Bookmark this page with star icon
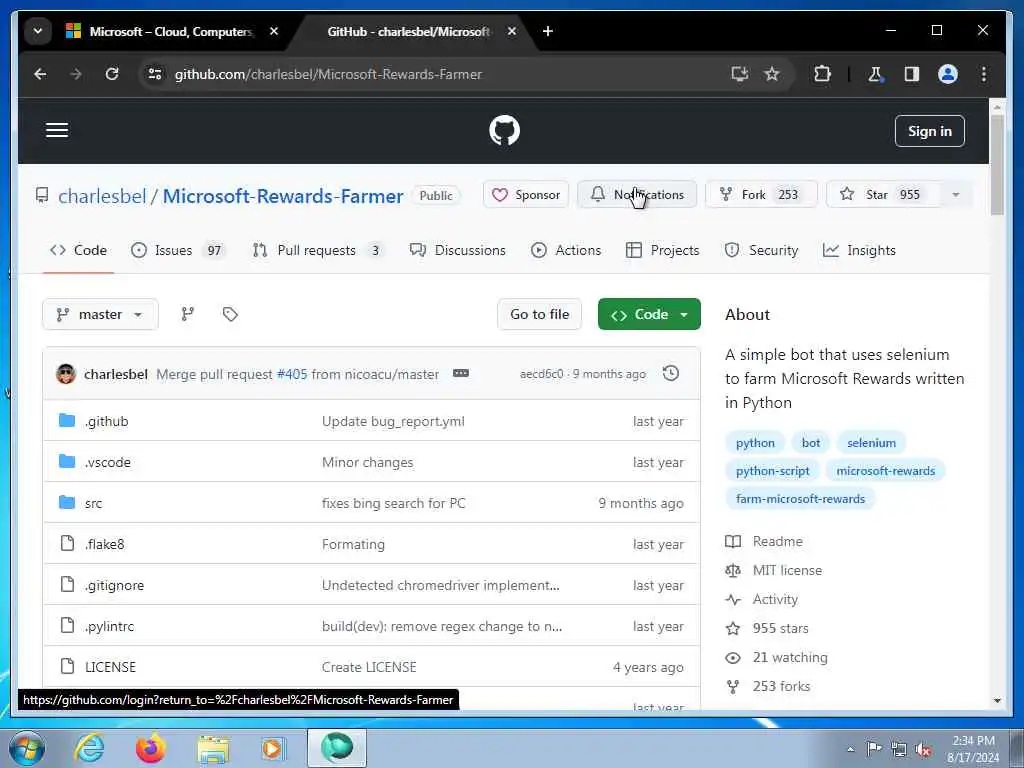 point(772,74)
